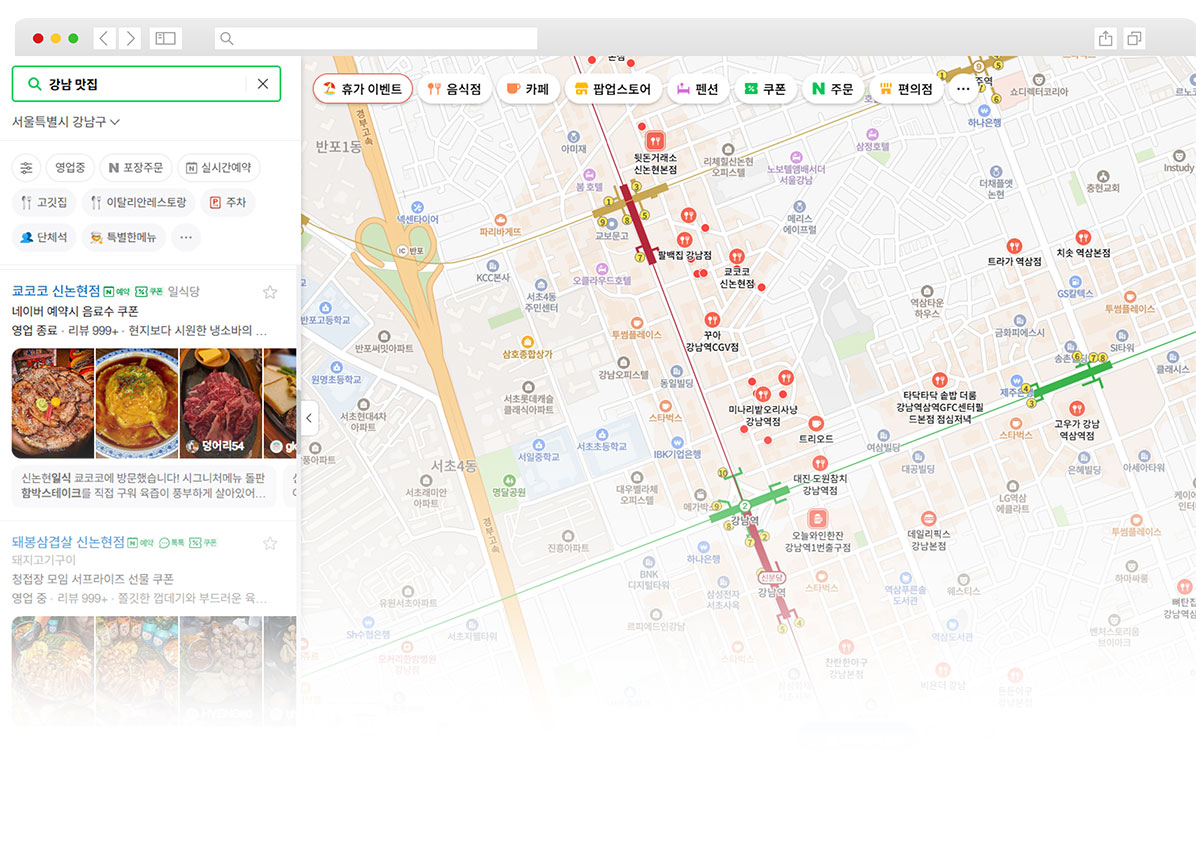Collapse the search results side panel
1196x844 pixels.
[309, 418]
